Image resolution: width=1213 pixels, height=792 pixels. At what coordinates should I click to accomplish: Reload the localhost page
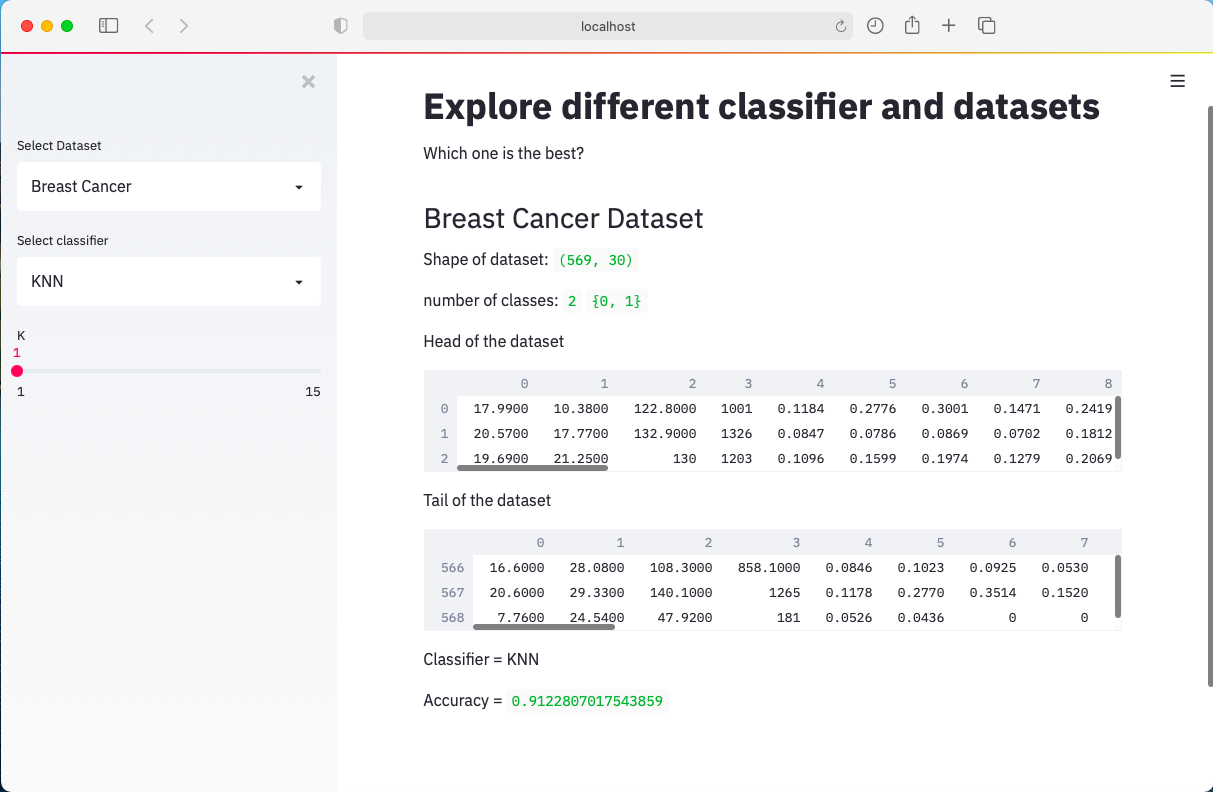click(841, 25)
